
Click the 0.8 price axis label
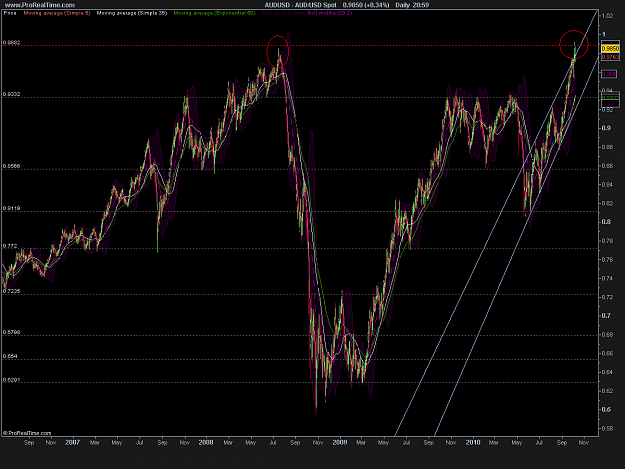606,222
